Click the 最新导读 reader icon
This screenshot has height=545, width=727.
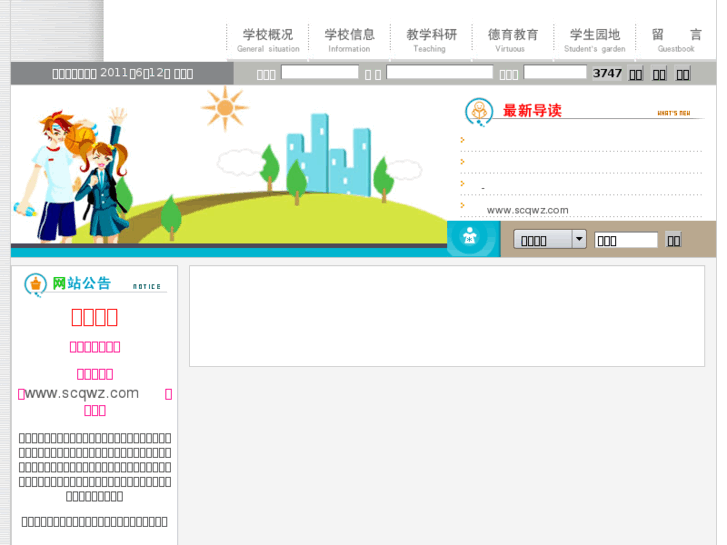click(479, 112)
